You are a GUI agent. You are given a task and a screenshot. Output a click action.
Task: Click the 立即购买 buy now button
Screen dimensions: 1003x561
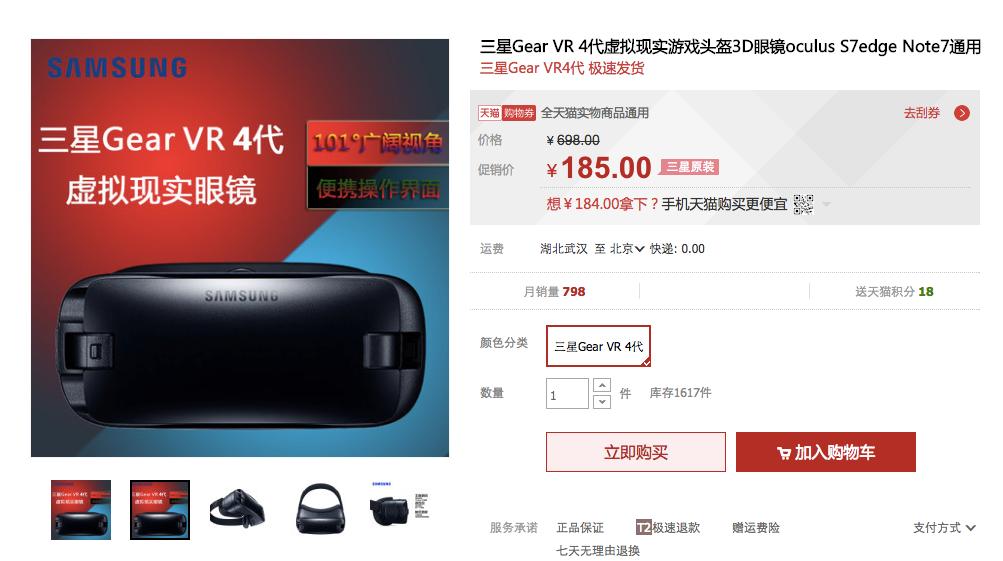tap(636, 452)
